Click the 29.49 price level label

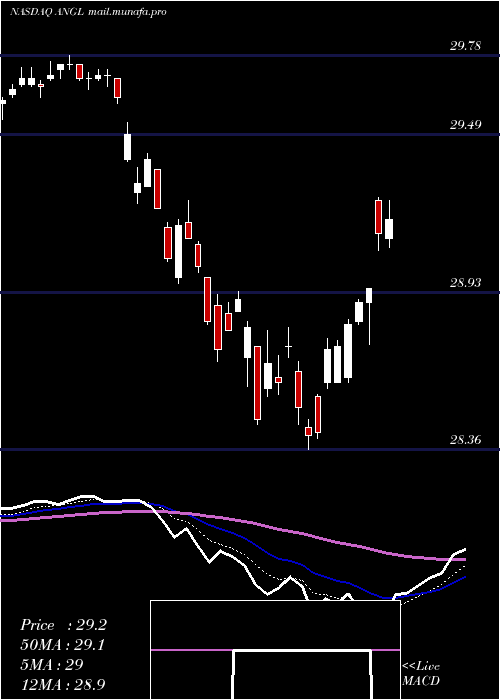(465, 125)
